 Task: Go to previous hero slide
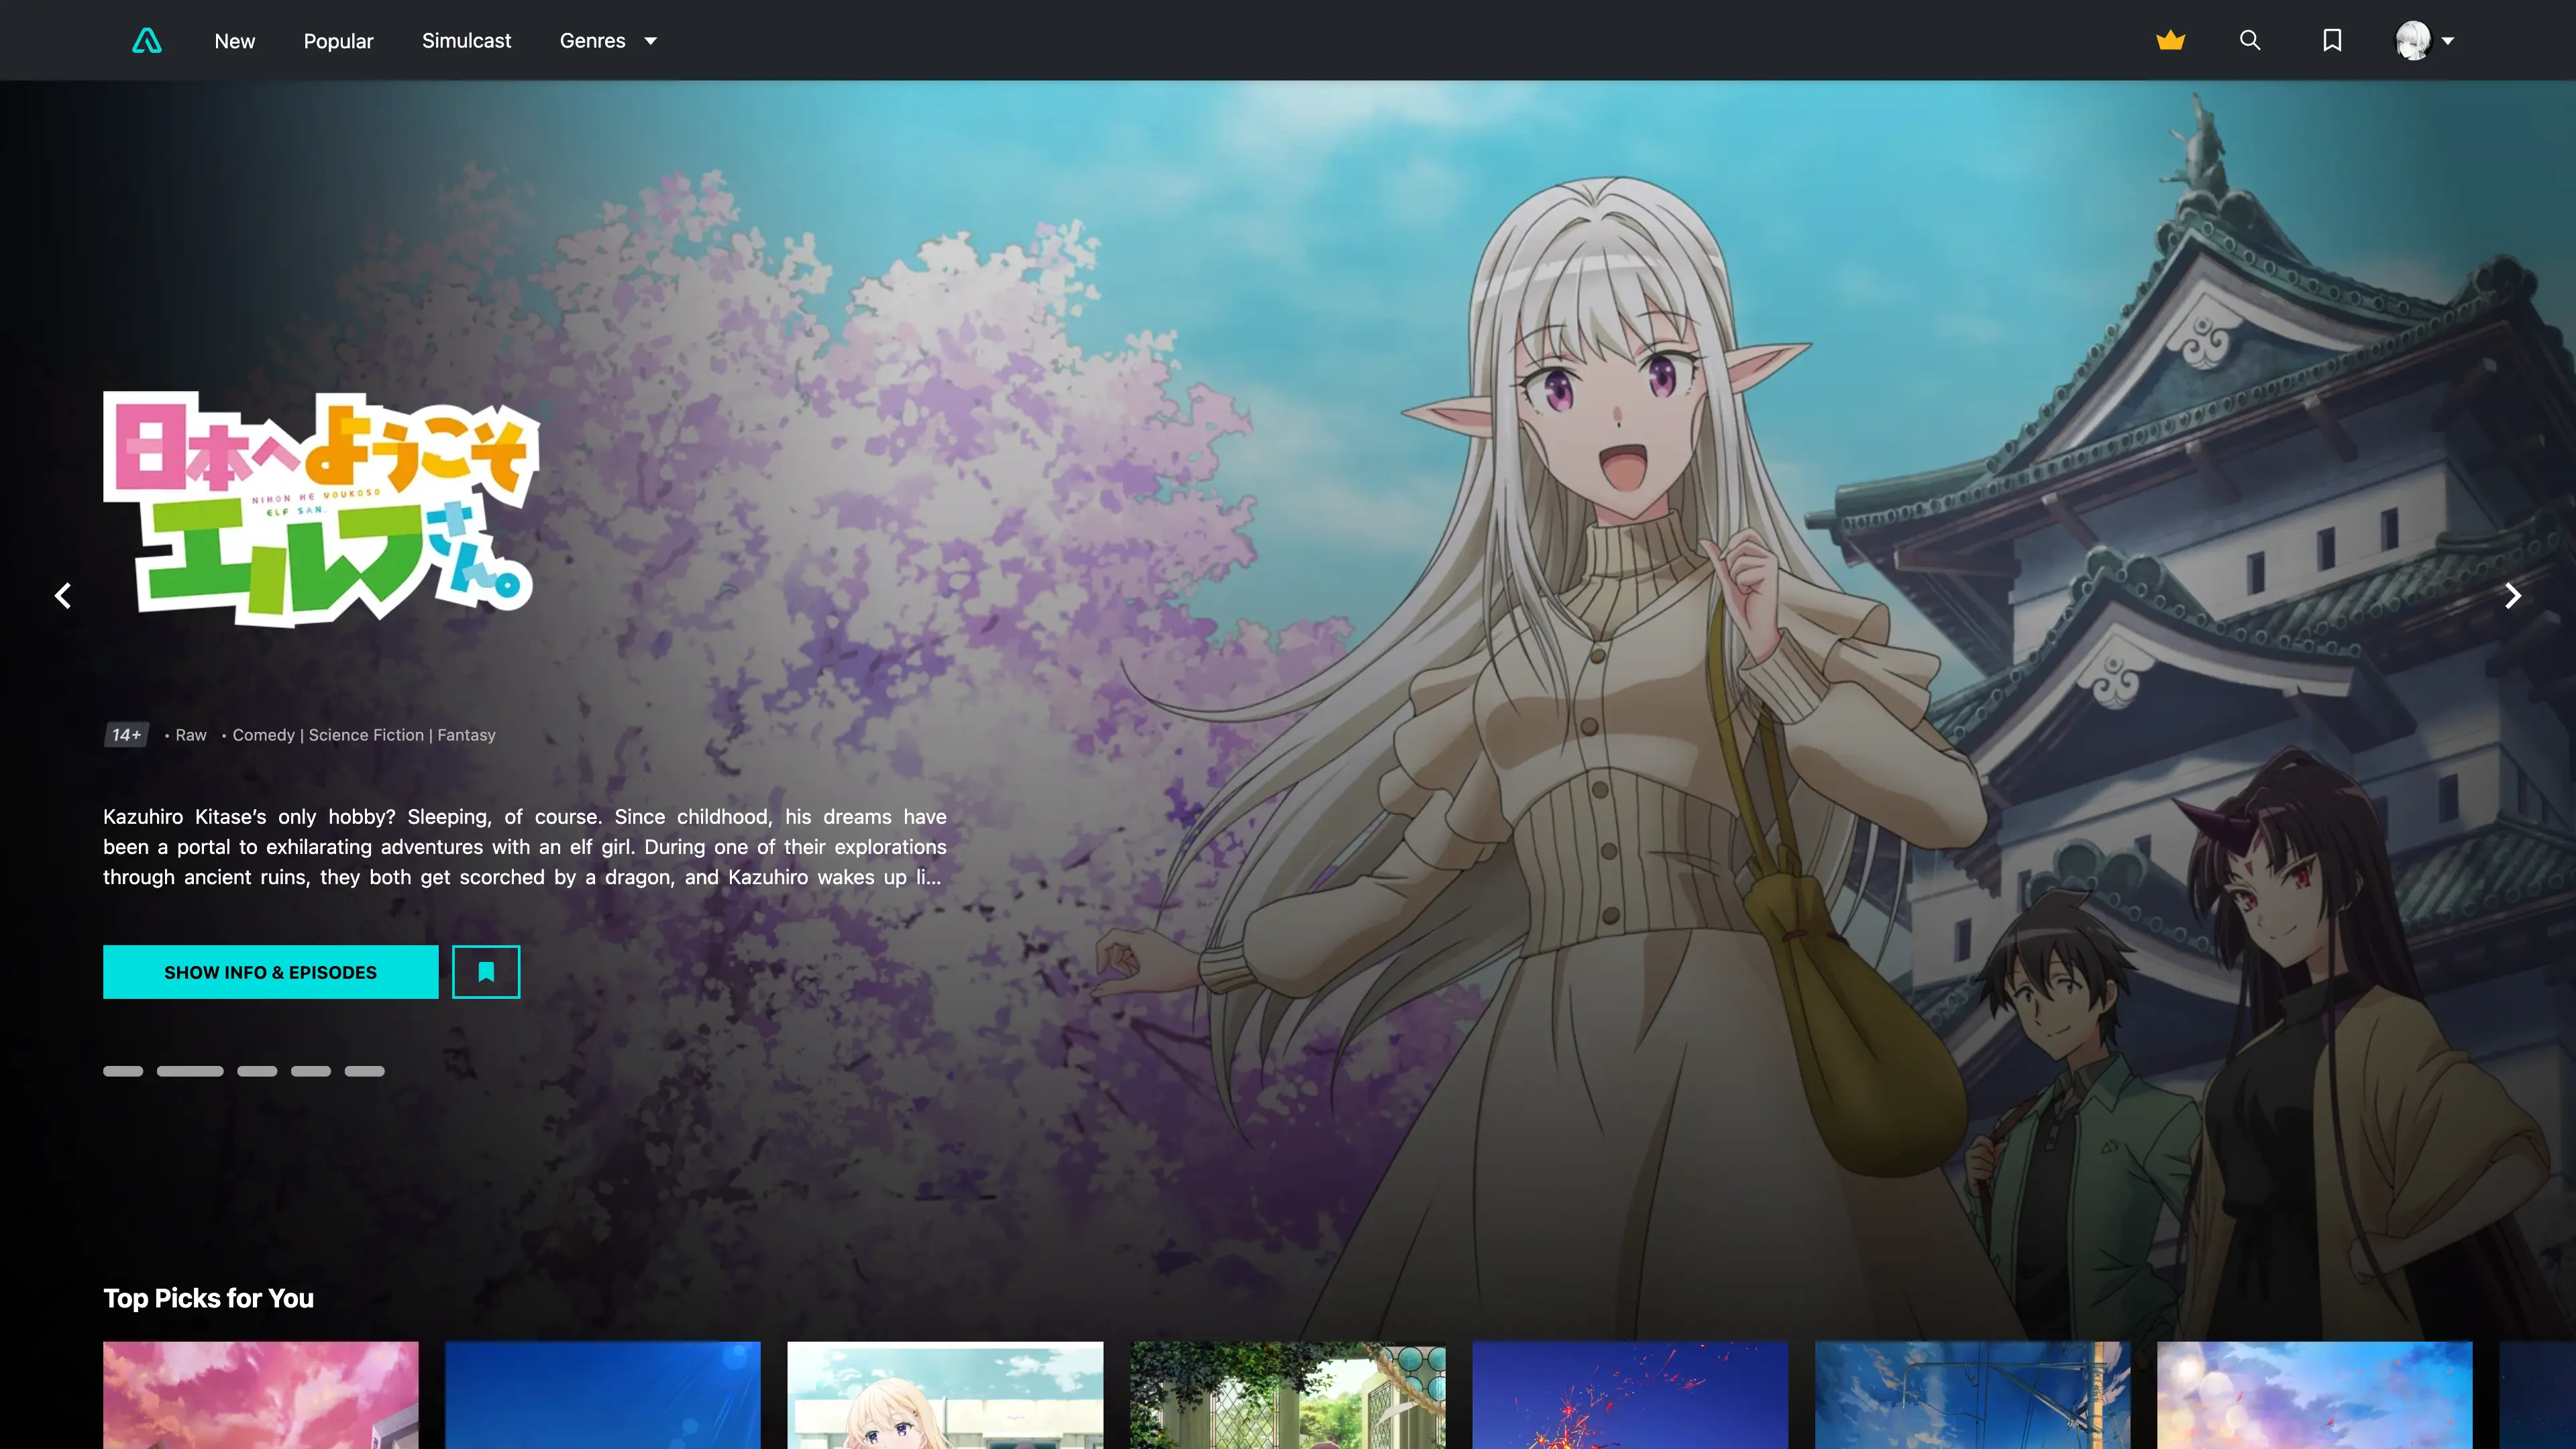point(63,596)
